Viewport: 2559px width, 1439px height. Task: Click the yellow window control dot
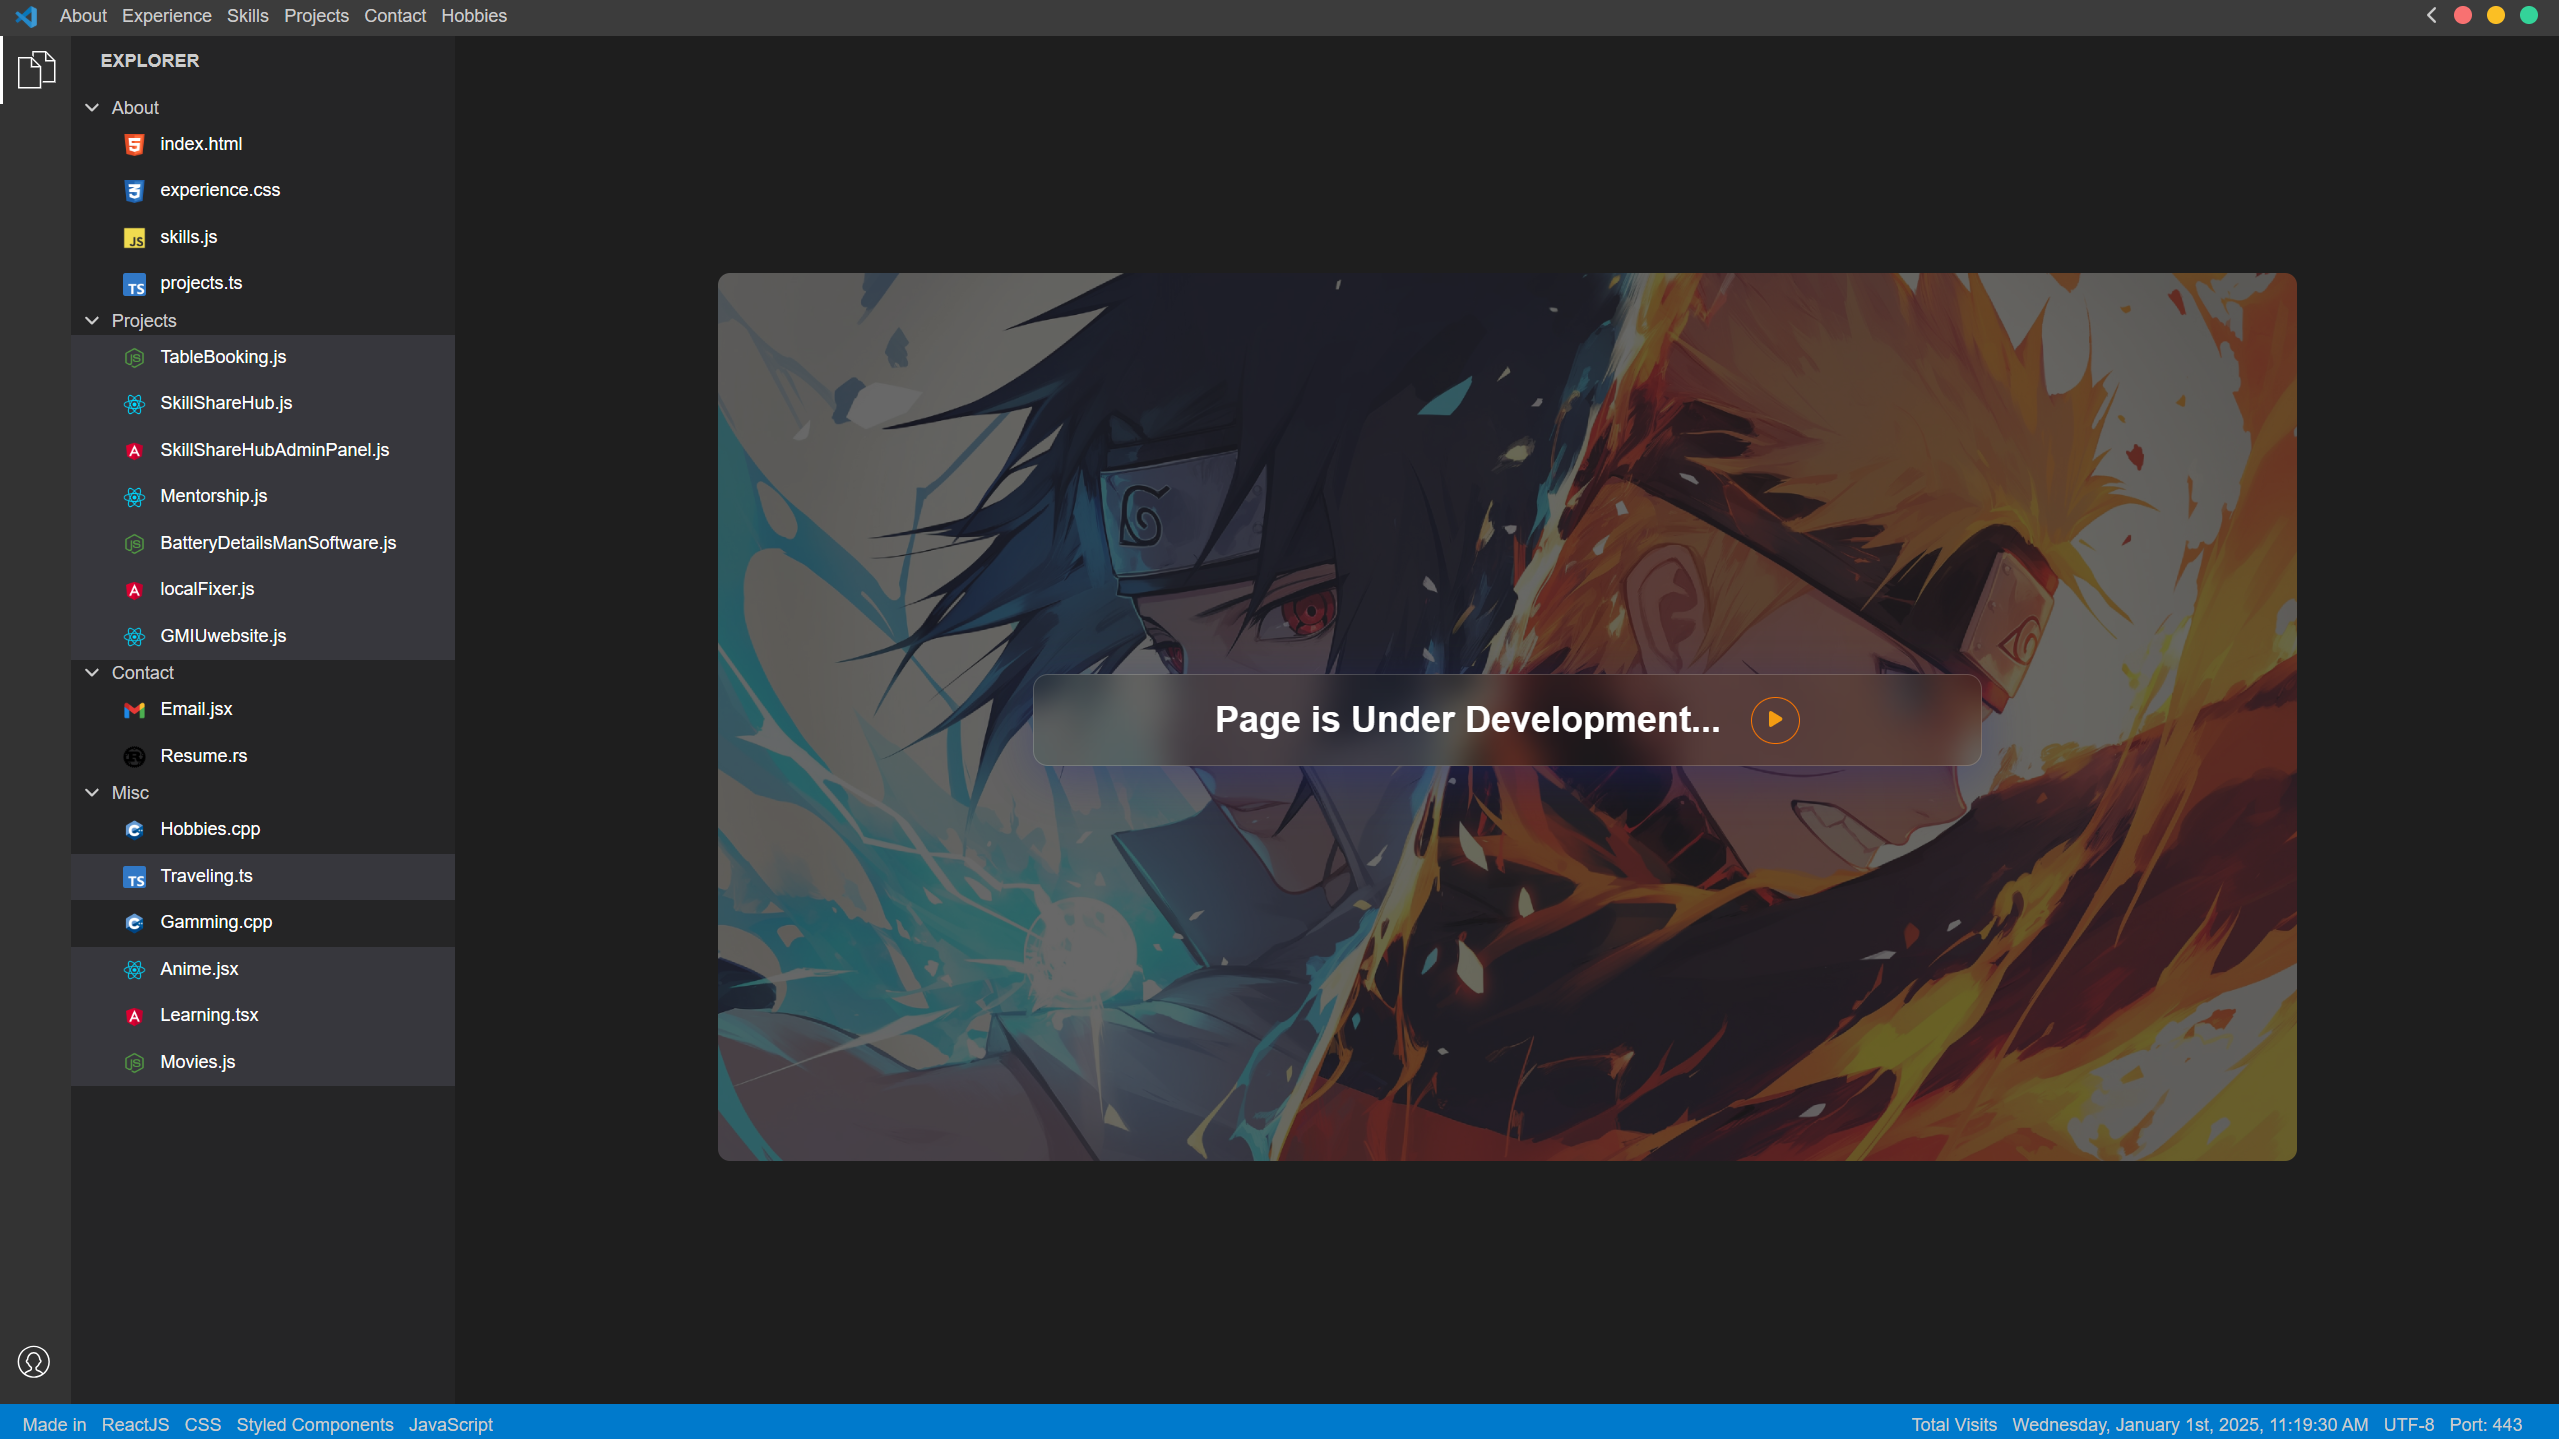2496,15
